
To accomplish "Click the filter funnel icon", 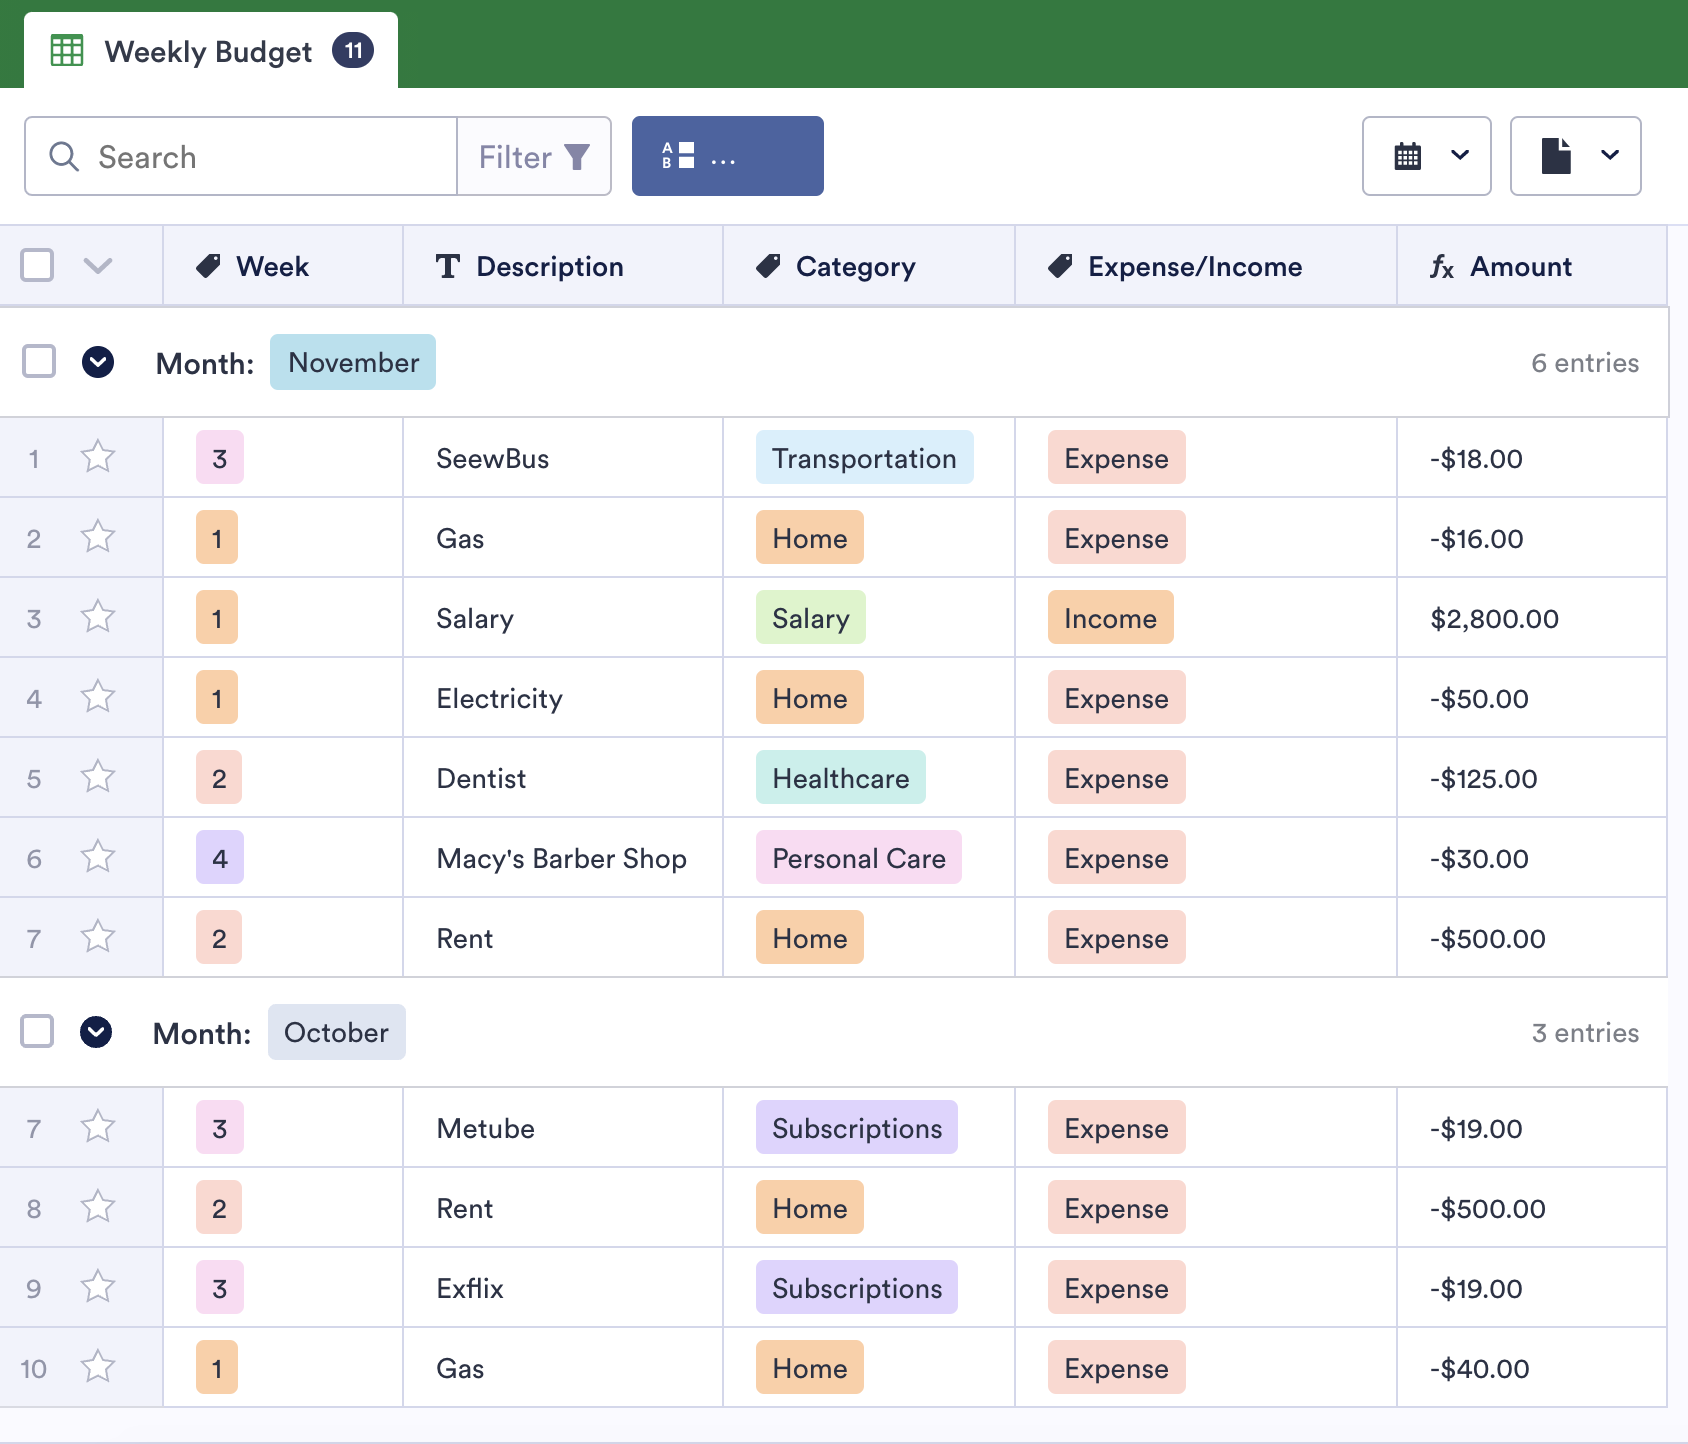I will pos(577,157).
